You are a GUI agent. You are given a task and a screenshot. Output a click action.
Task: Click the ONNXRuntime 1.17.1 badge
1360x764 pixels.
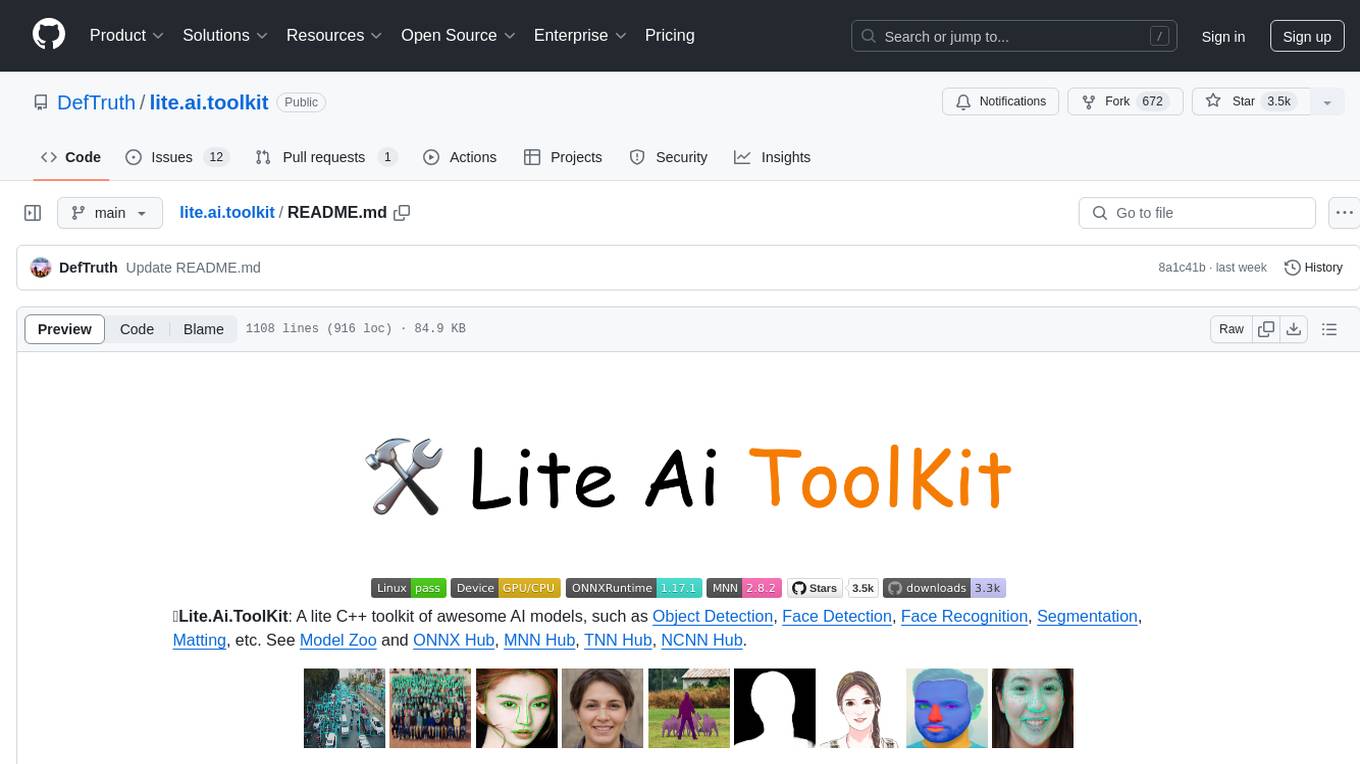(634, 588)
